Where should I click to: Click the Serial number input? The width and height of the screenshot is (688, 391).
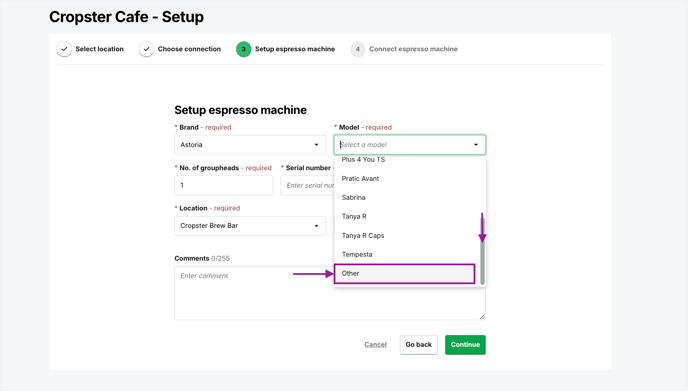pos(307,185)
